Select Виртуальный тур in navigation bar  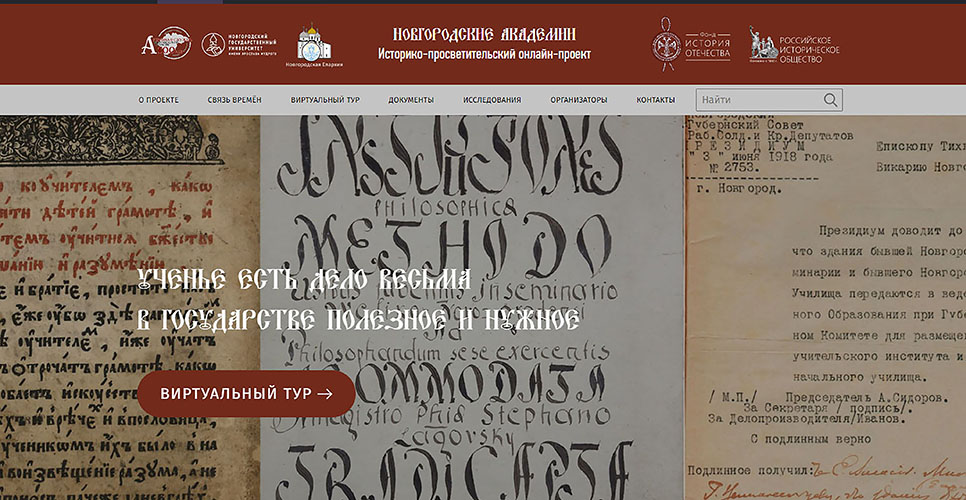pyautogui.click(x=325, y=100)
